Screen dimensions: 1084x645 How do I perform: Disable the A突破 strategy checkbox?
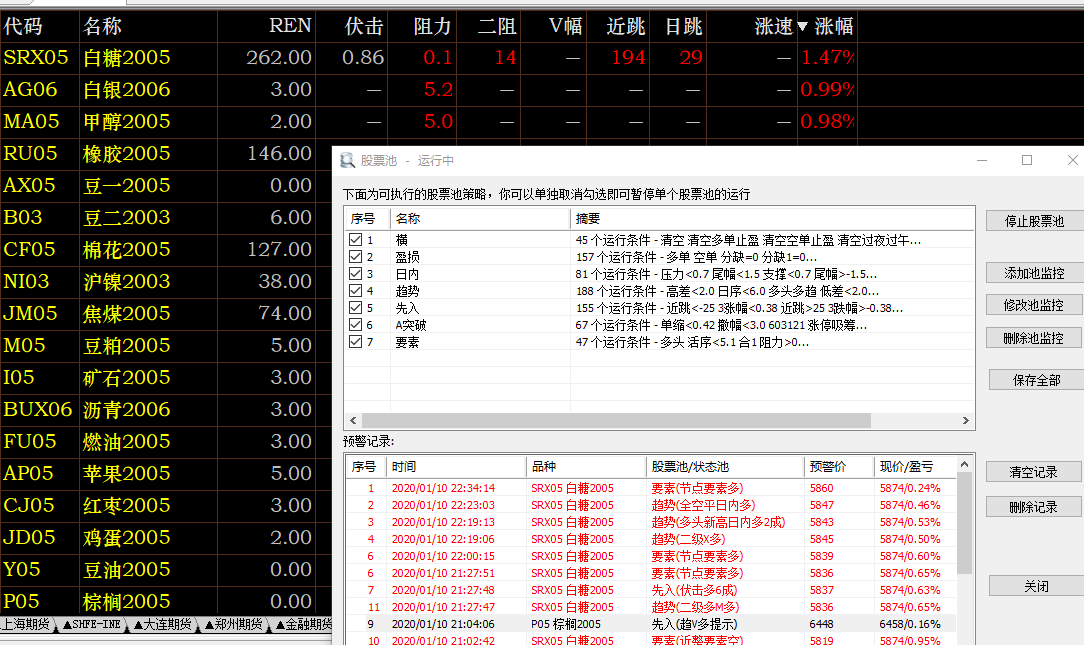[x=355, y=325]
